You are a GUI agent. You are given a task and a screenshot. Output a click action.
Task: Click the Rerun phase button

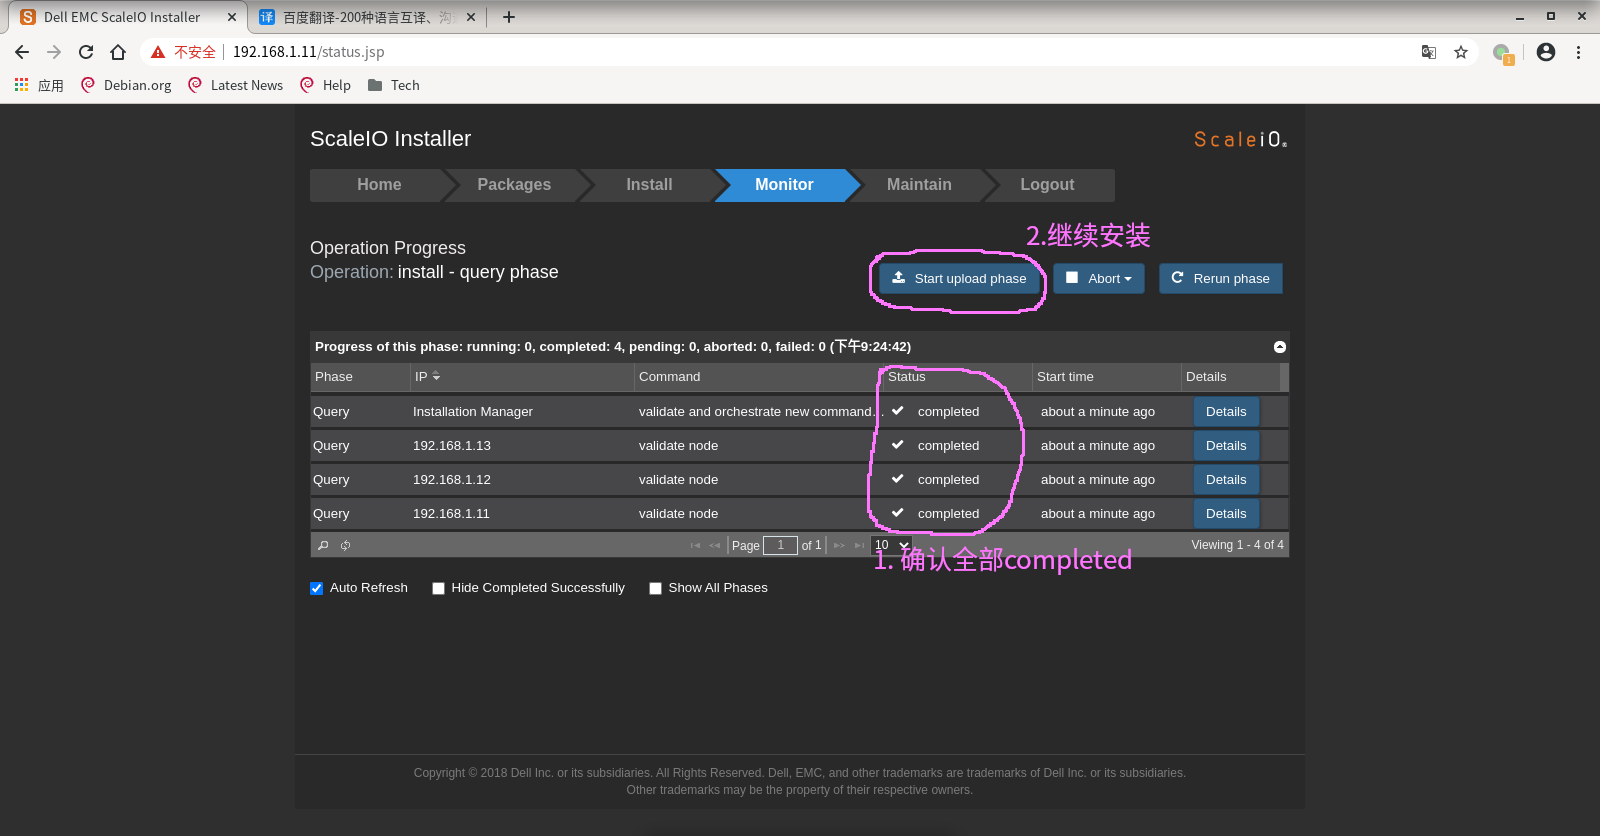(1220, 279)
